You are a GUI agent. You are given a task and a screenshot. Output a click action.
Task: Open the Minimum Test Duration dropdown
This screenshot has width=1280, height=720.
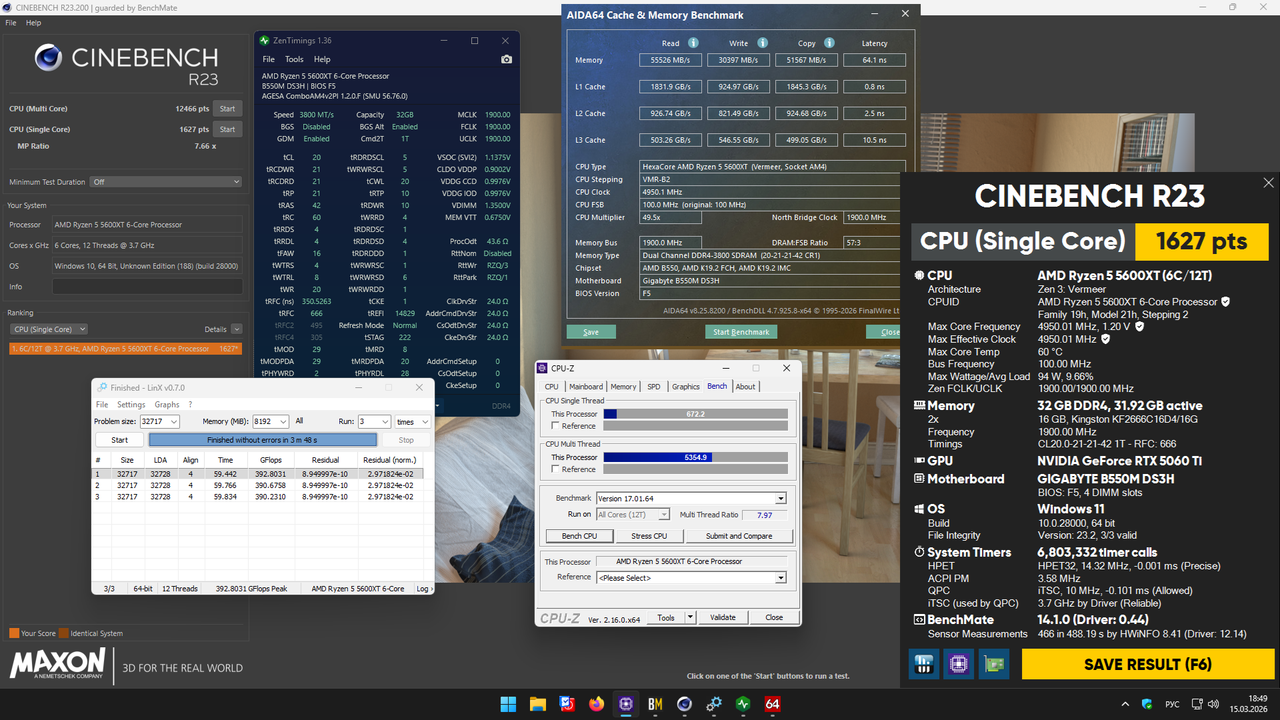tap(165, 182)
